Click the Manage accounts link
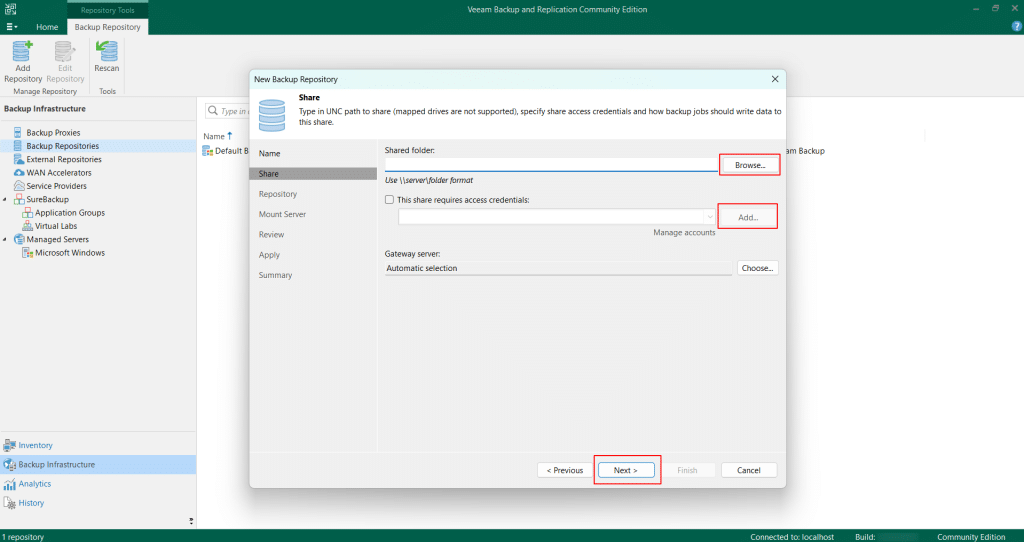 click(684, 232)
